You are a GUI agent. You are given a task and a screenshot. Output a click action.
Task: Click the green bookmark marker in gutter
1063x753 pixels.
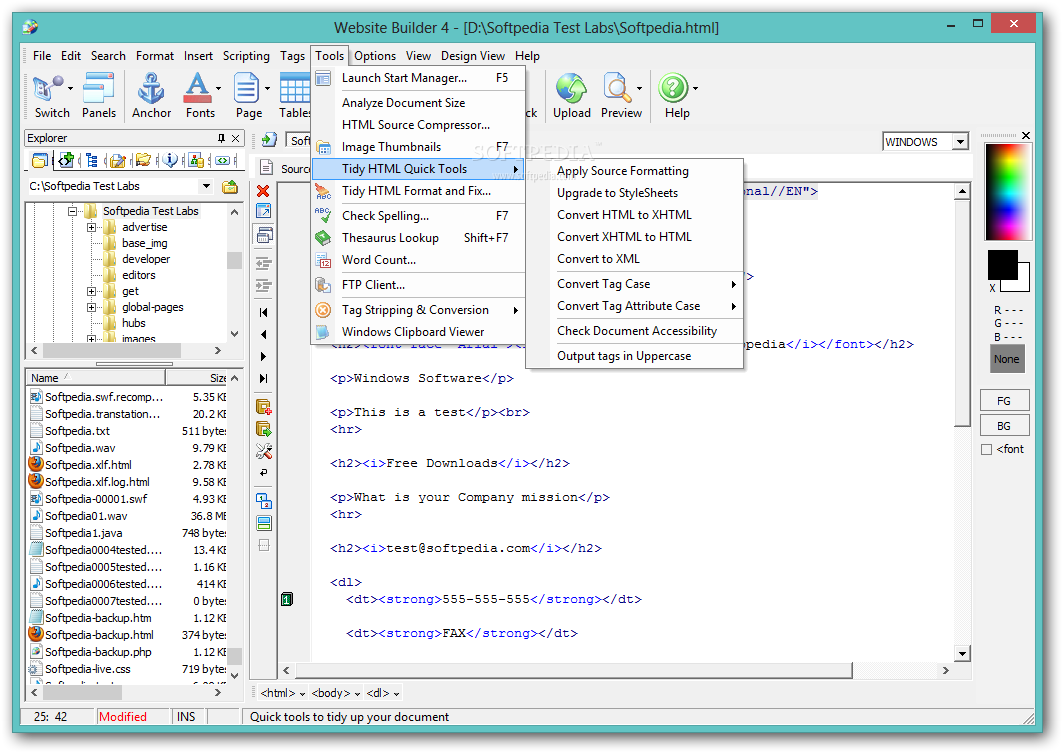click(x=287, y=599)
